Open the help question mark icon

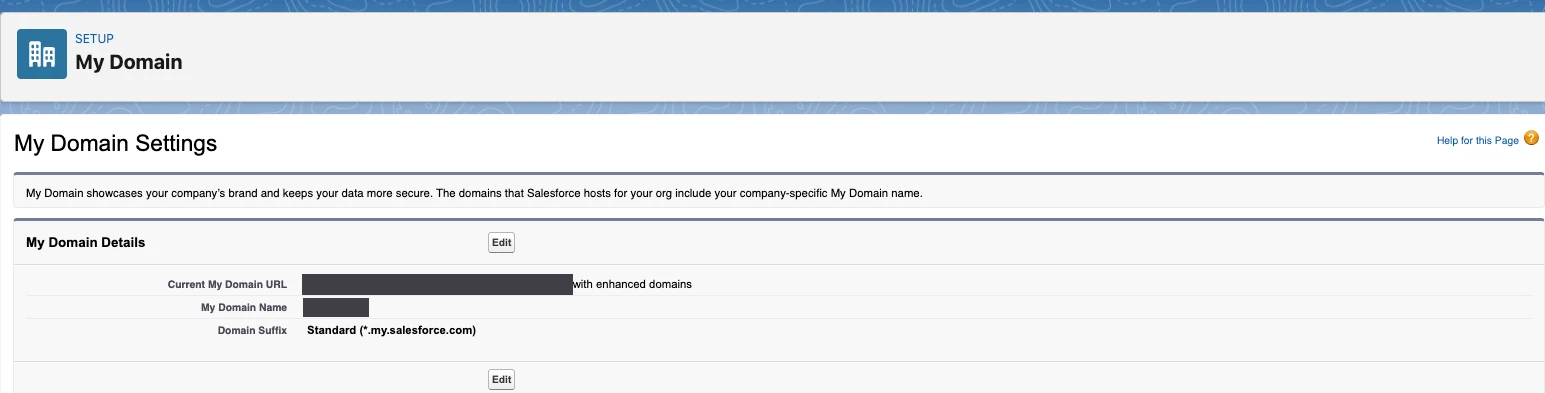(1531, 139)
